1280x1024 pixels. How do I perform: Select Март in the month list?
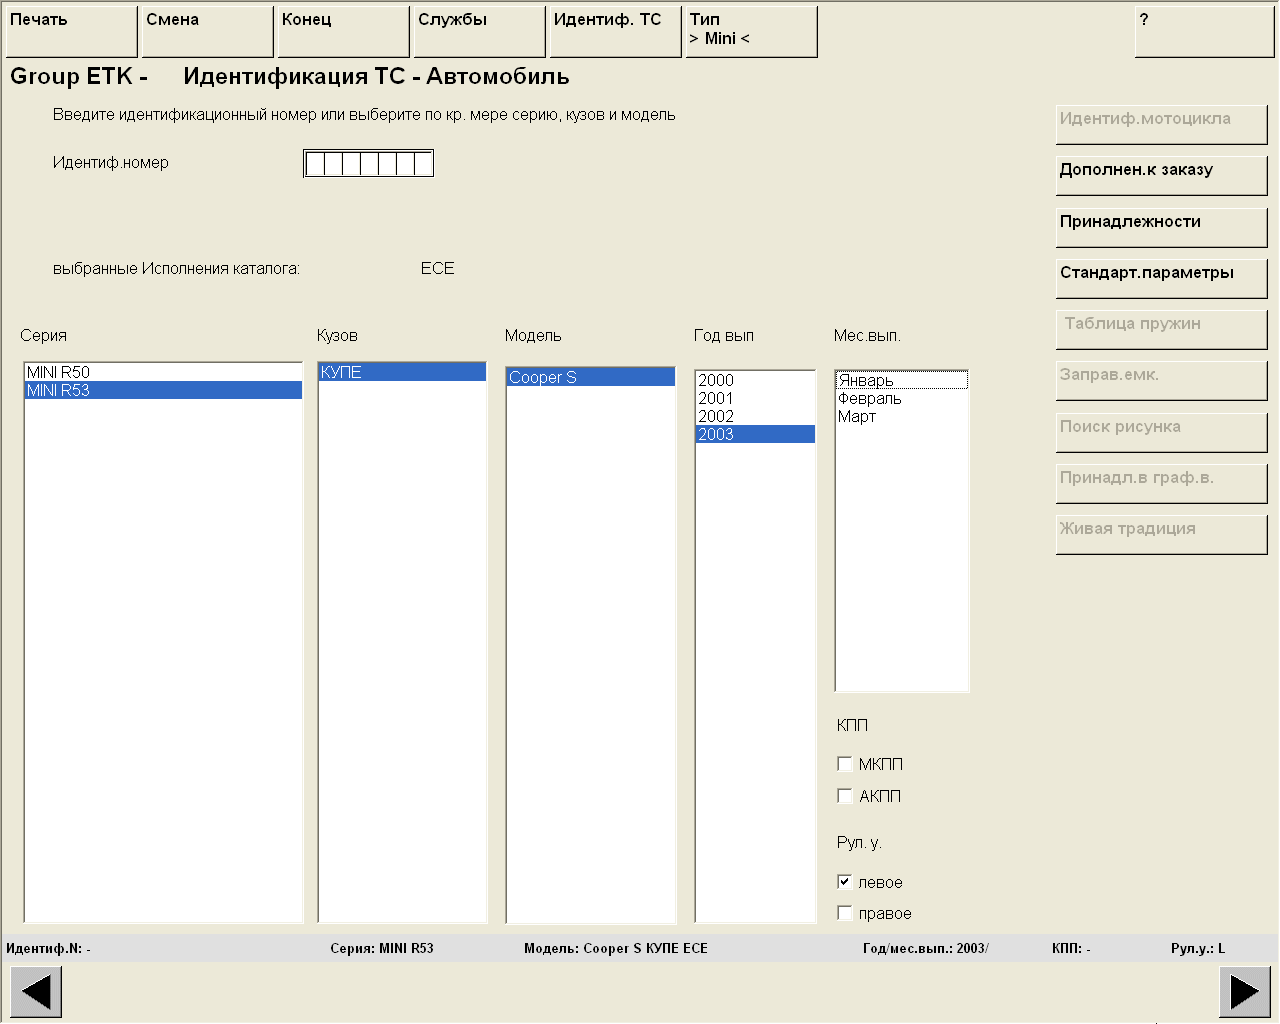[902, 416]
